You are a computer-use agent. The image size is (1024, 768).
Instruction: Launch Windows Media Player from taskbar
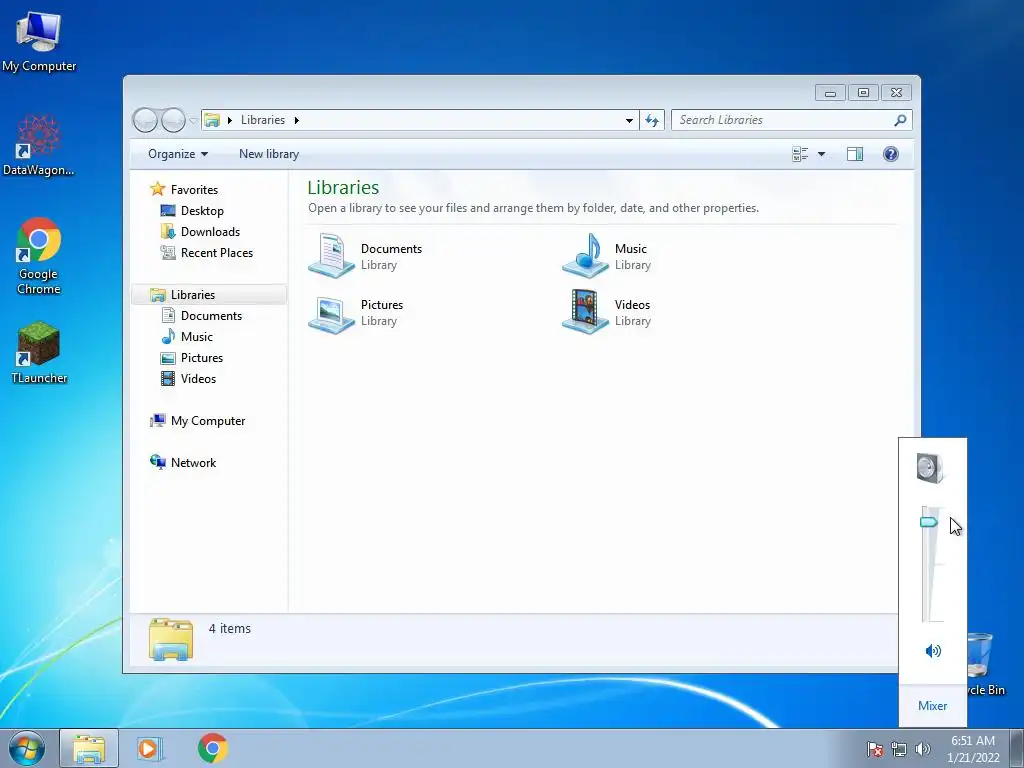click(x=150, y=748)
